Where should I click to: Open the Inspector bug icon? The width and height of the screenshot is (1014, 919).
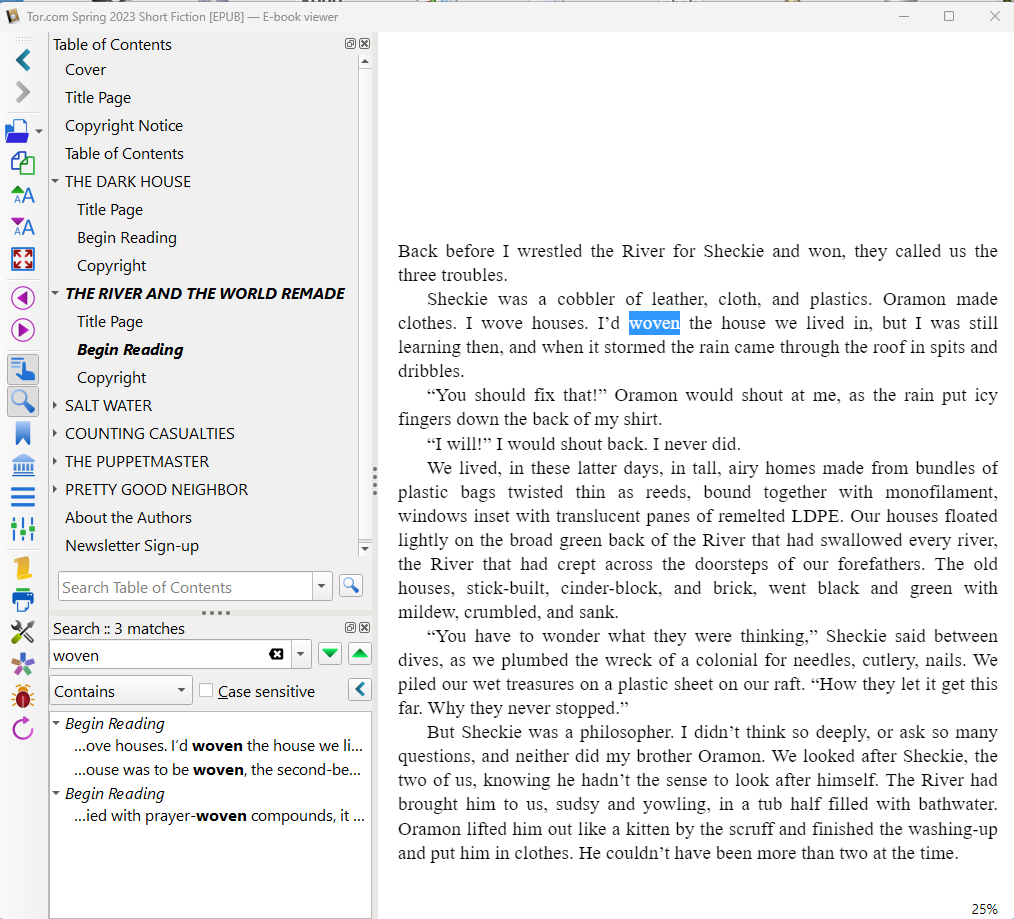point(23,696)
